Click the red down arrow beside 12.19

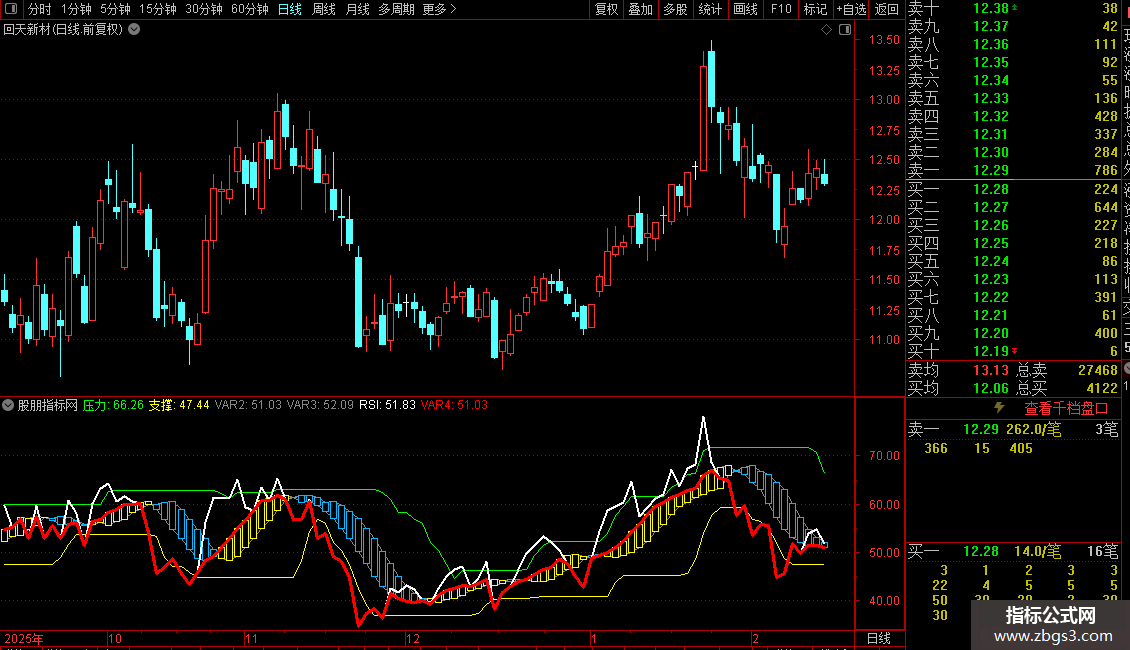pyautogui.click(x=1015, y=351)
